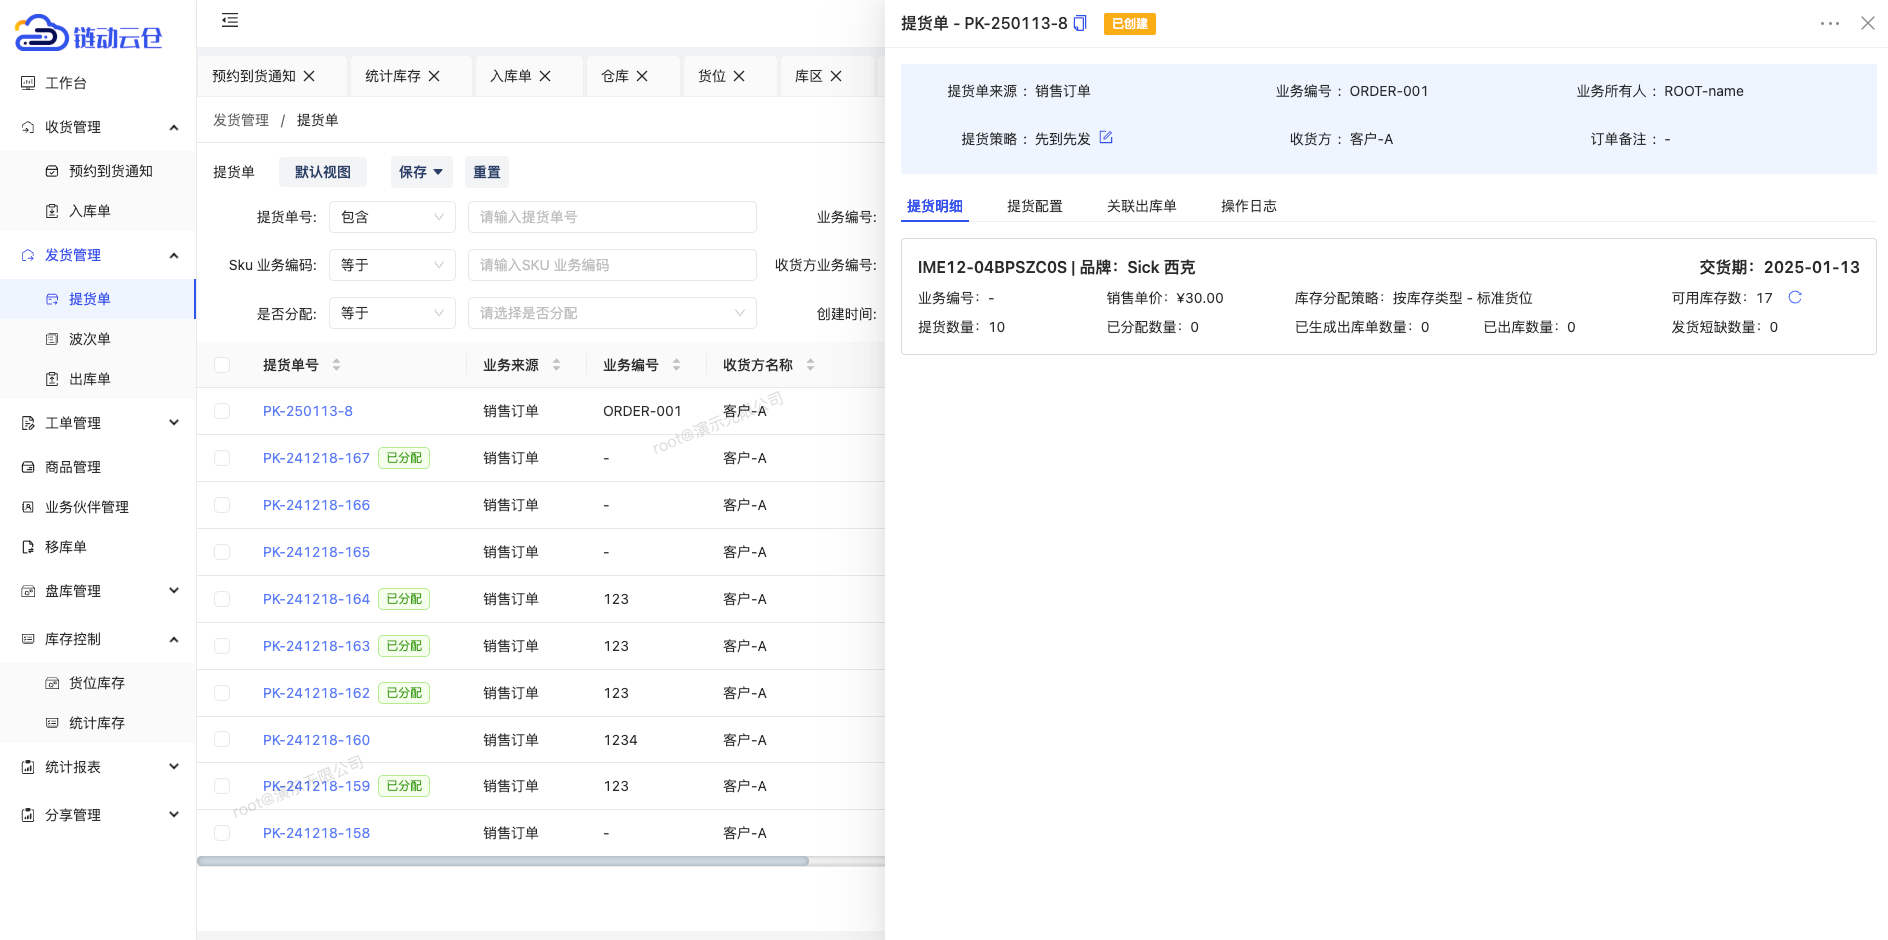Close the 入库单 tab
This screenshot has width=1888, height=940.
545,76
